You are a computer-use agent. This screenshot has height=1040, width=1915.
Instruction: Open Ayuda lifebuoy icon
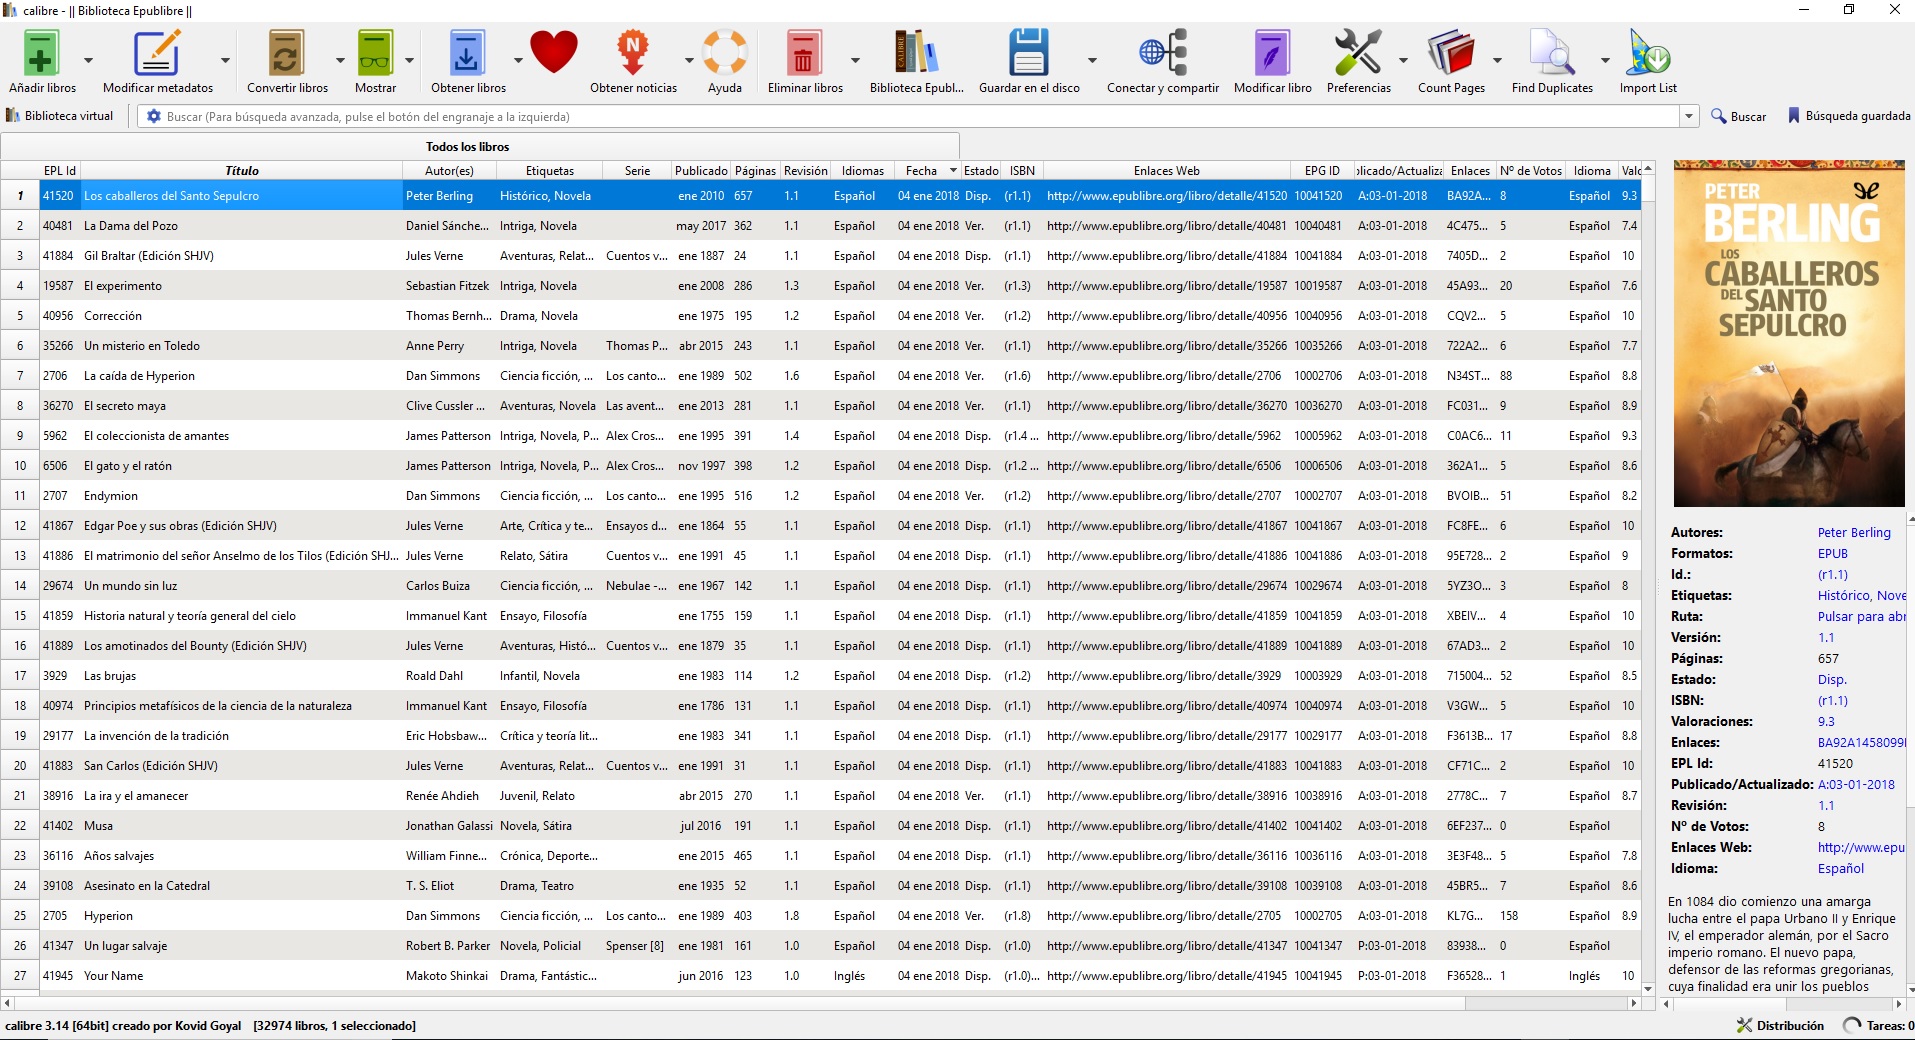[725, 53]
